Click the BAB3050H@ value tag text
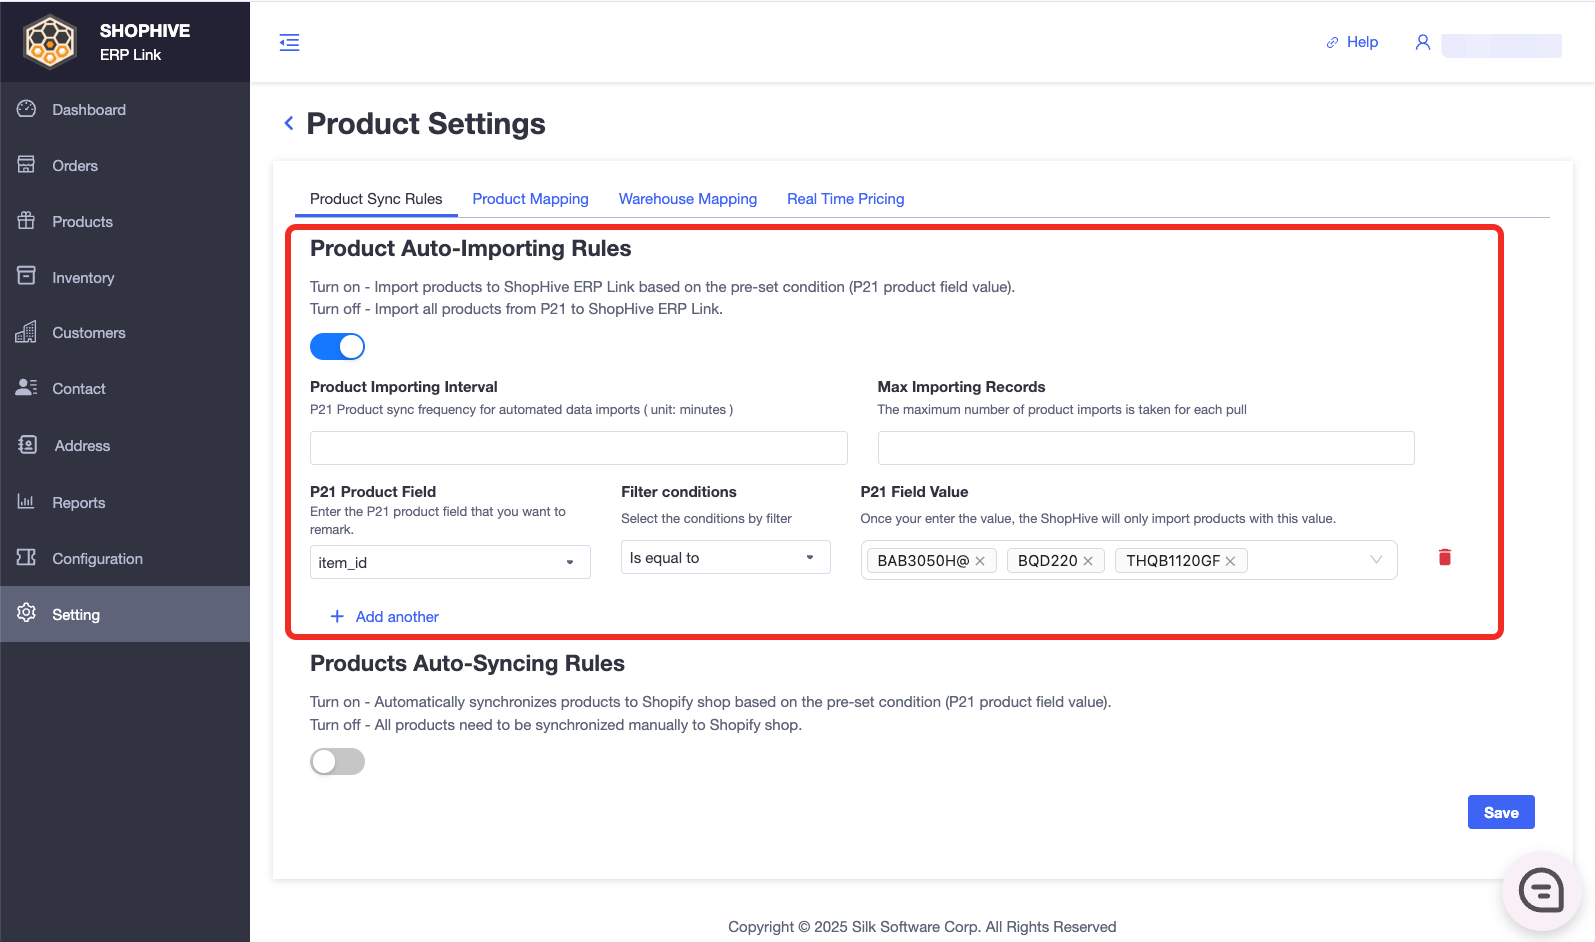The height and width of the screenshot is (942, 1595). point(923,561)
